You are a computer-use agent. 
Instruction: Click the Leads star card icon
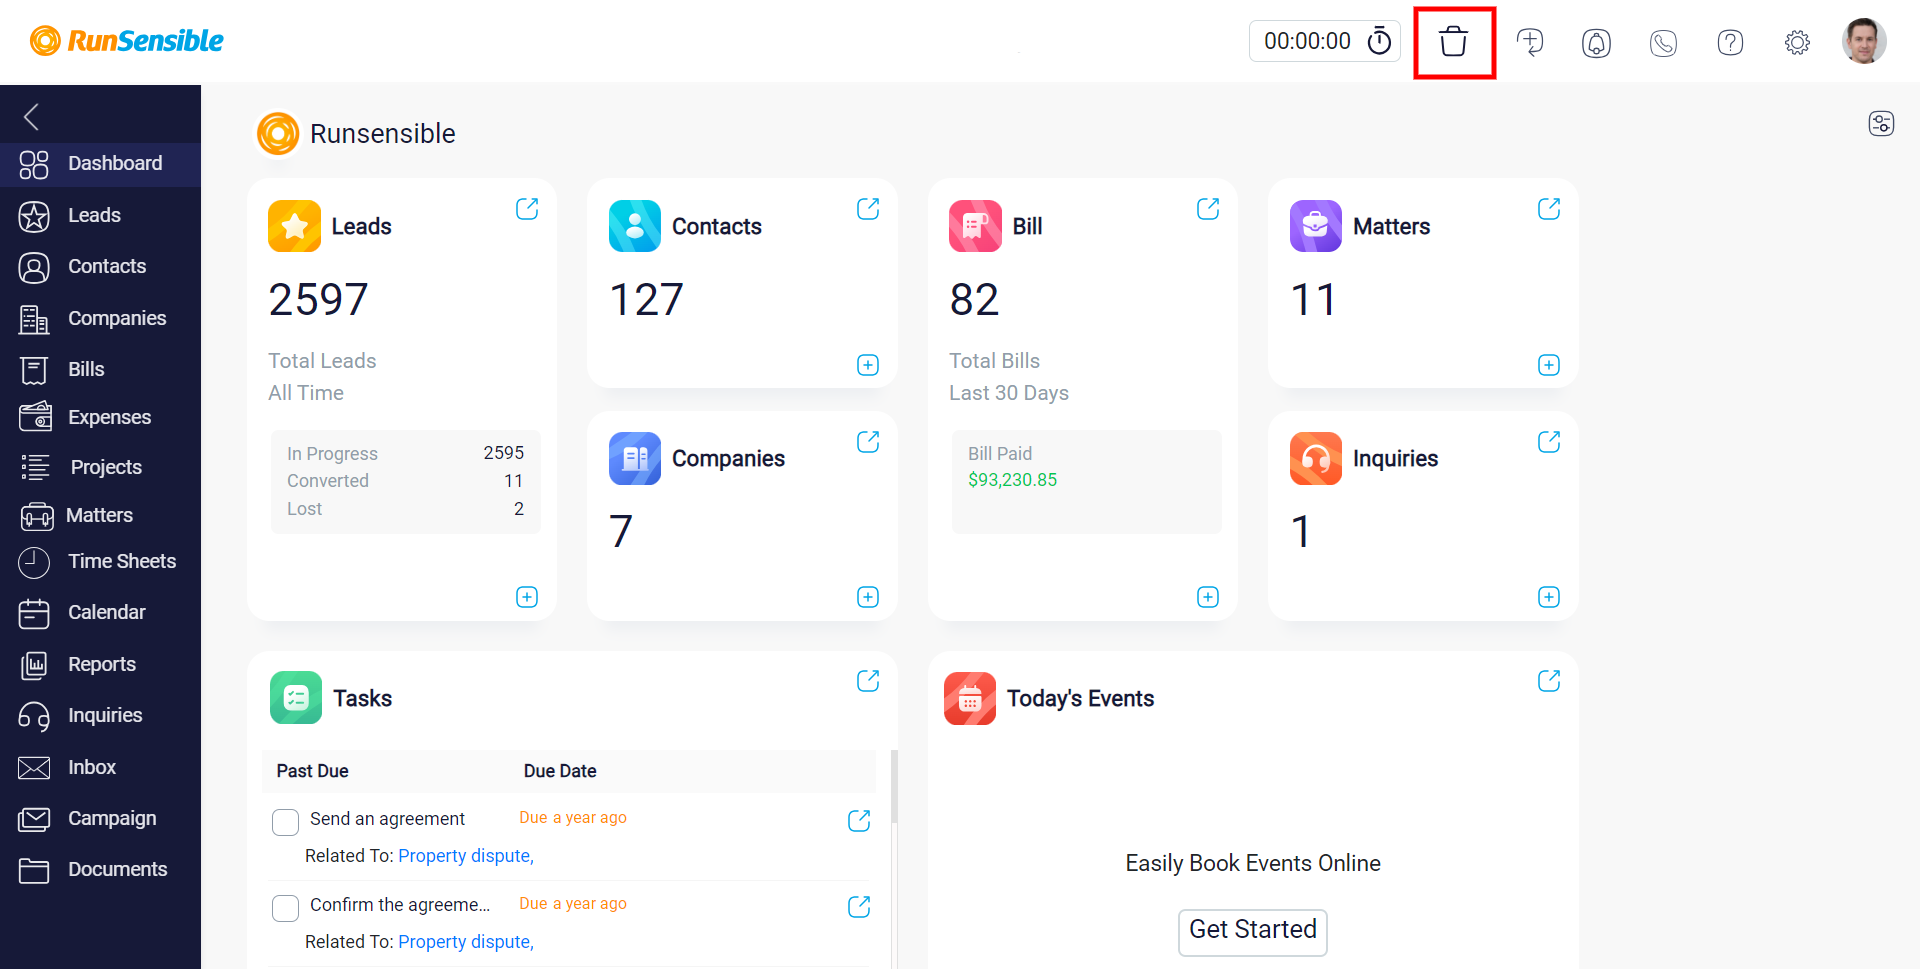(294, 226)
